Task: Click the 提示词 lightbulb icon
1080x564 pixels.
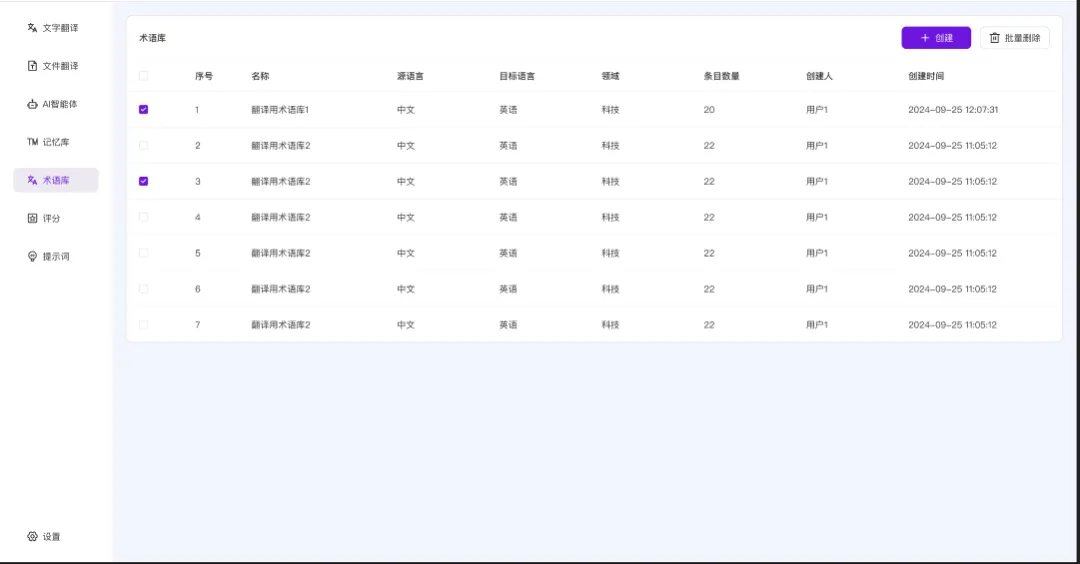Action: coord(32,257)
